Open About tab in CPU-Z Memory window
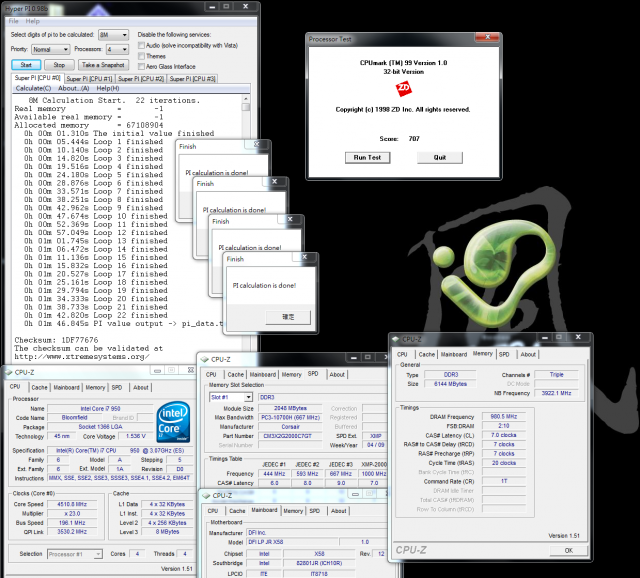 click(x=528, y=354)
